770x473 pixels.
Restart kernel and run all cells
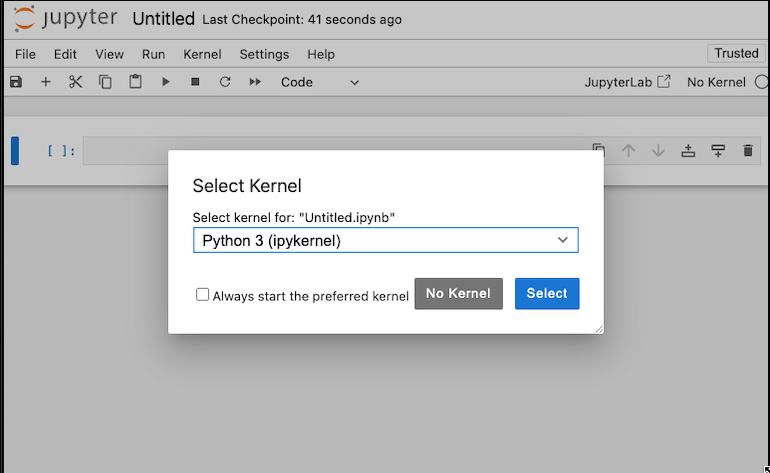[x=255, y=82]
